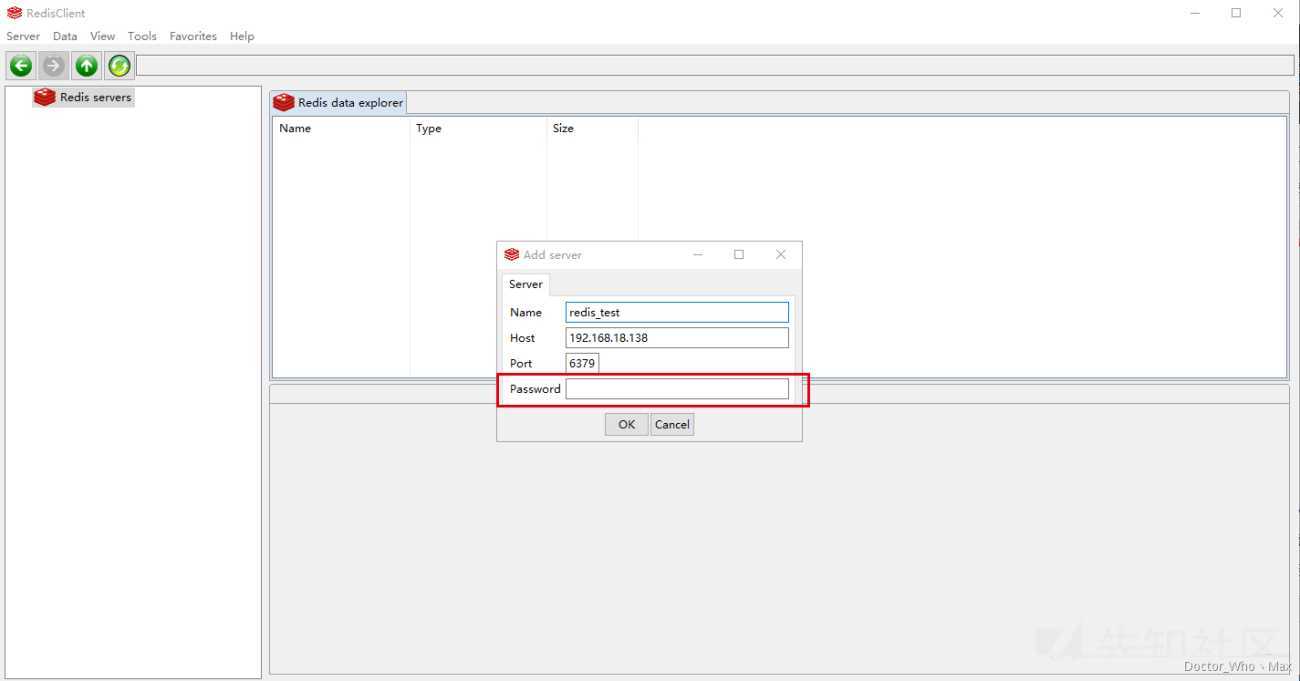Open the Tools menu

[x=142, y=36]
